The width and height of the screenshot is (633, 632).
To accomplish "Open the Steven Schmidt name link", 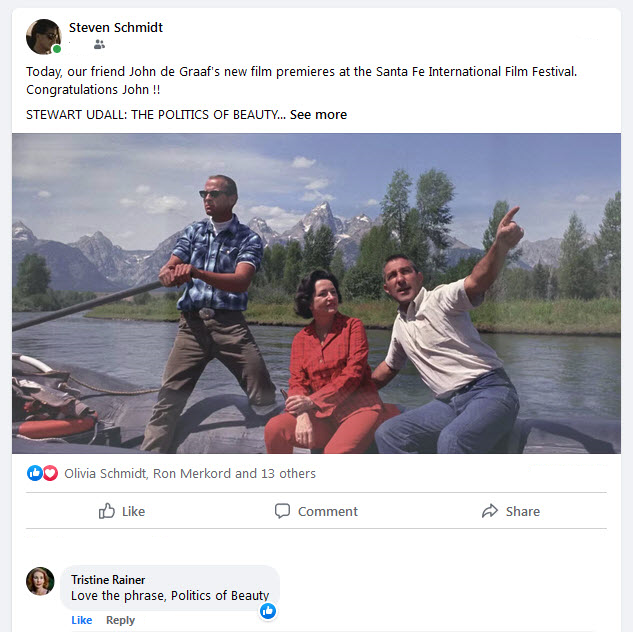I will click(116, 28).
